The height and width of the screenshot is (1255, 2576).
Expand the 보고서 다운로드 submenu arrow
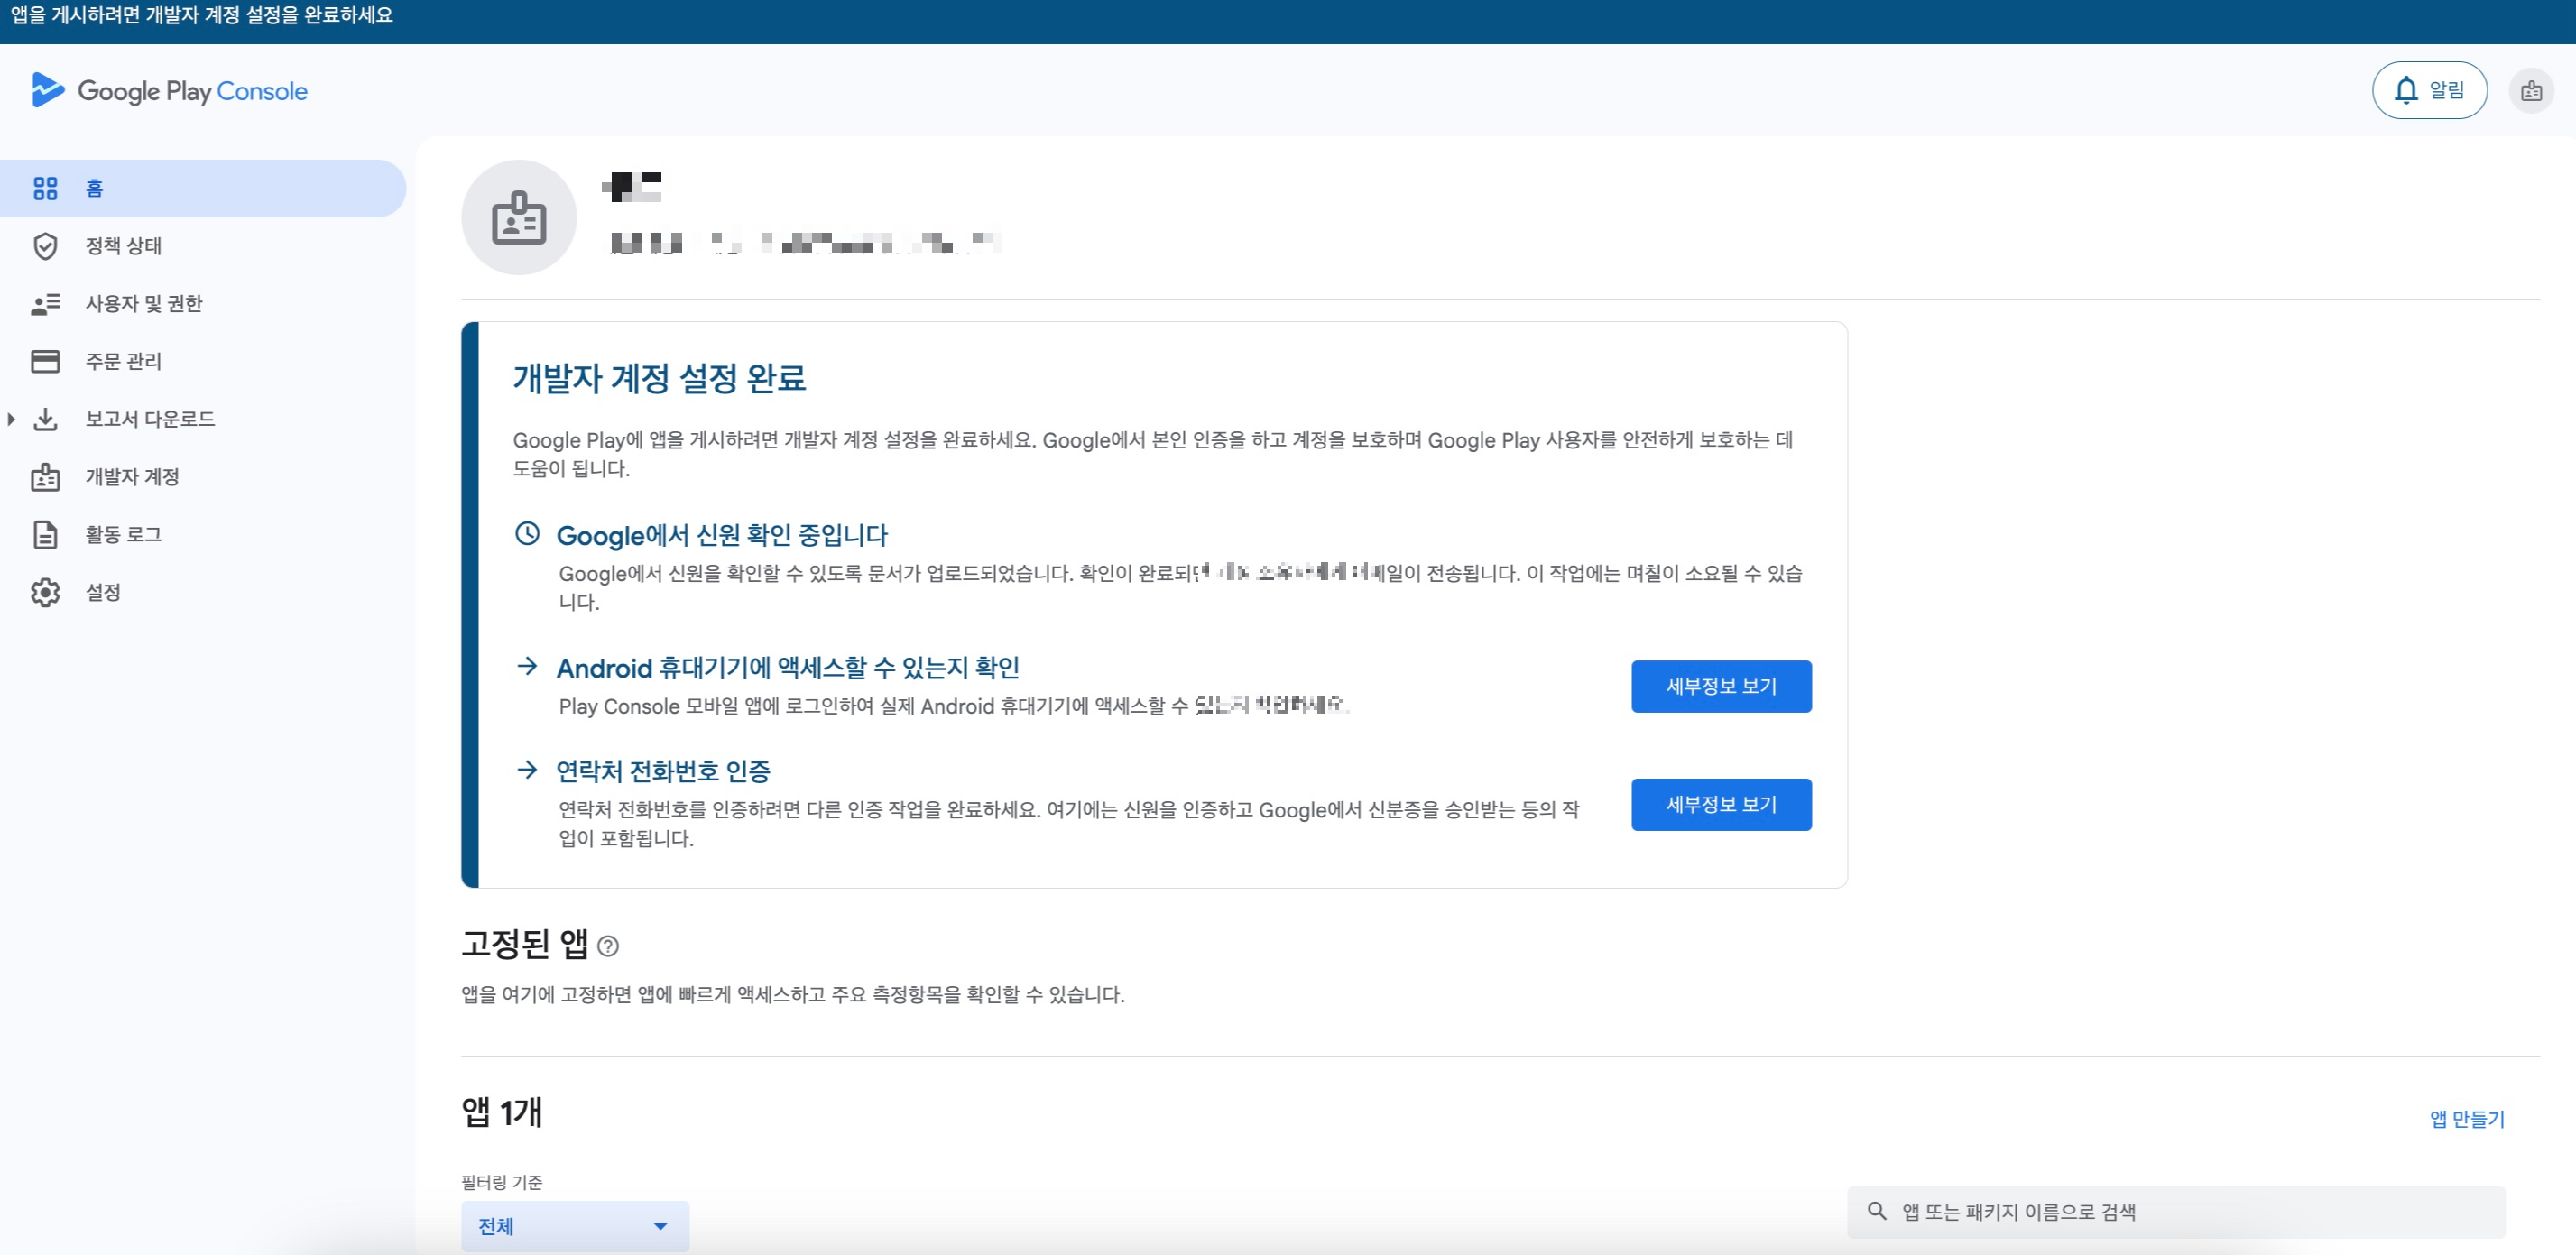[x=11, y=419]
